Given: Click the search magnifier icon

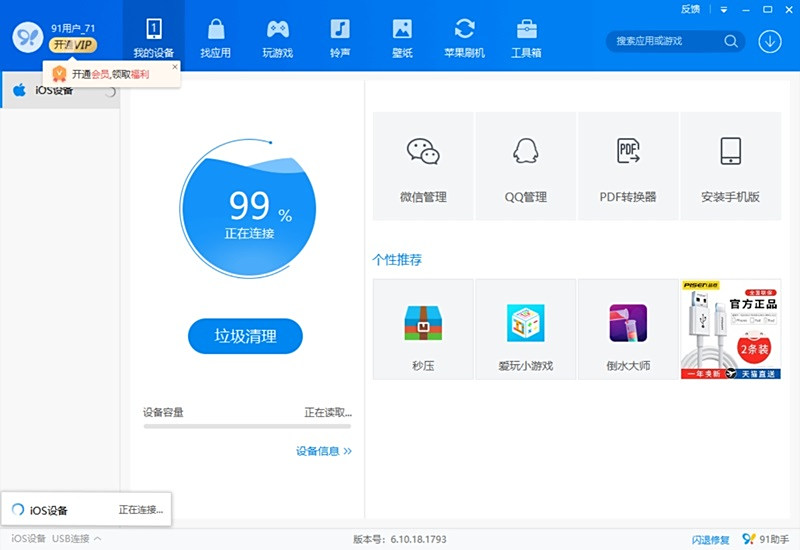Looking at the screenshot, I should [x=731, y=41].
